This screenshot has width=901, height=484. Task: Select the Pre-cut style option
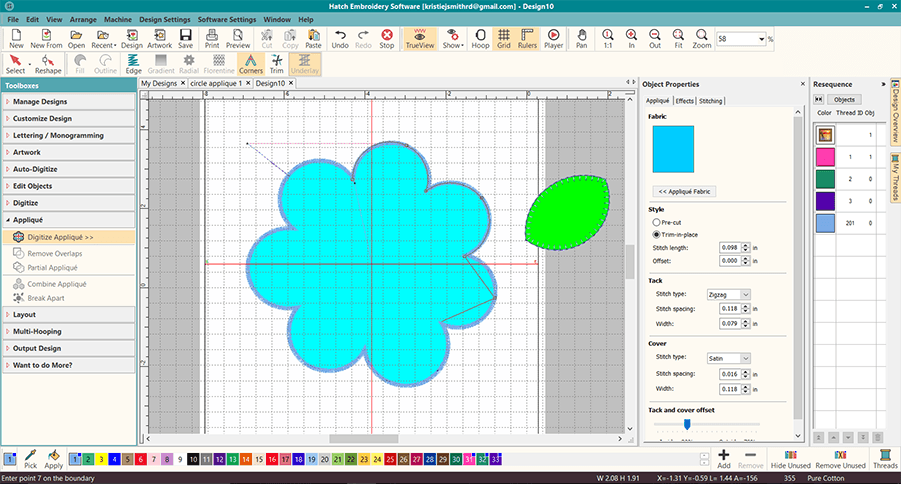[656, 222]
